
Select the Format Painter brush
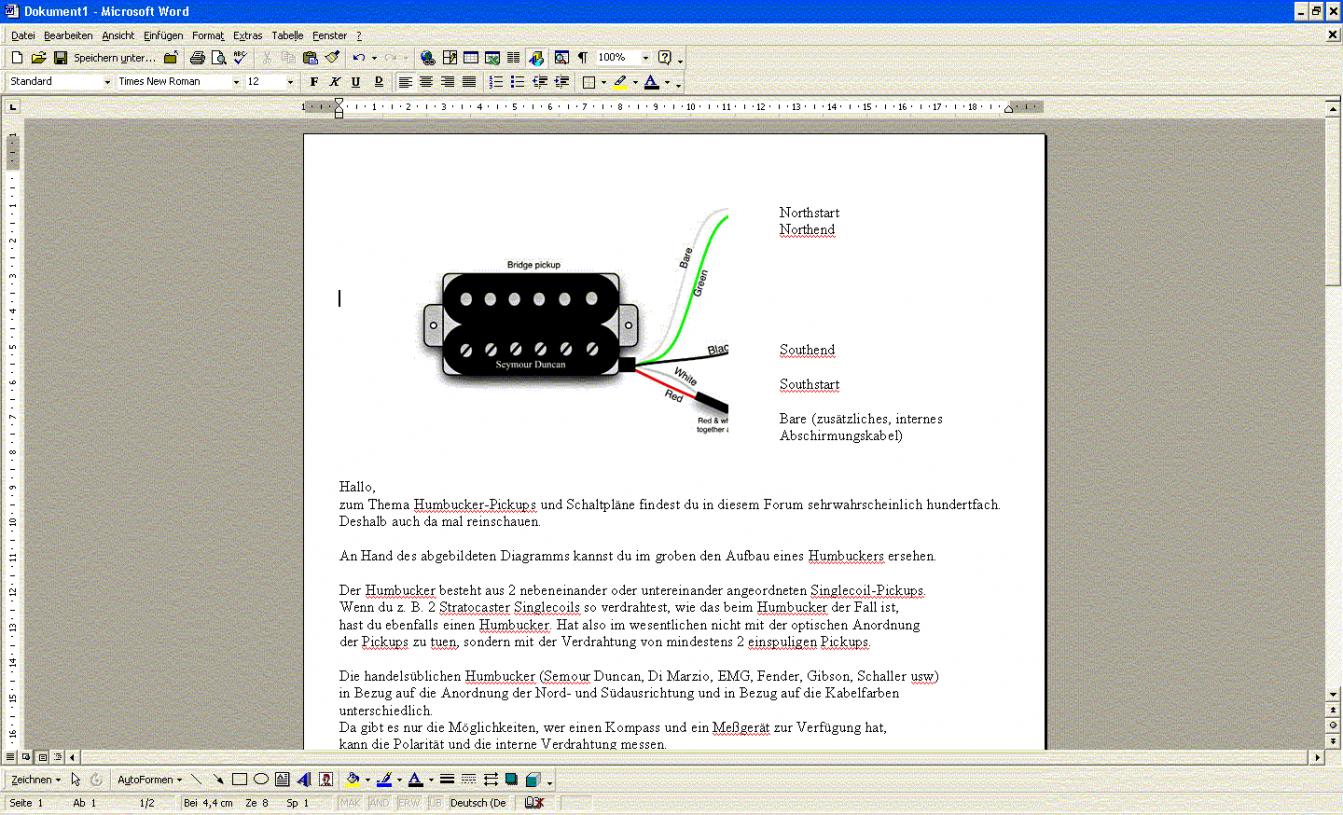332,58
